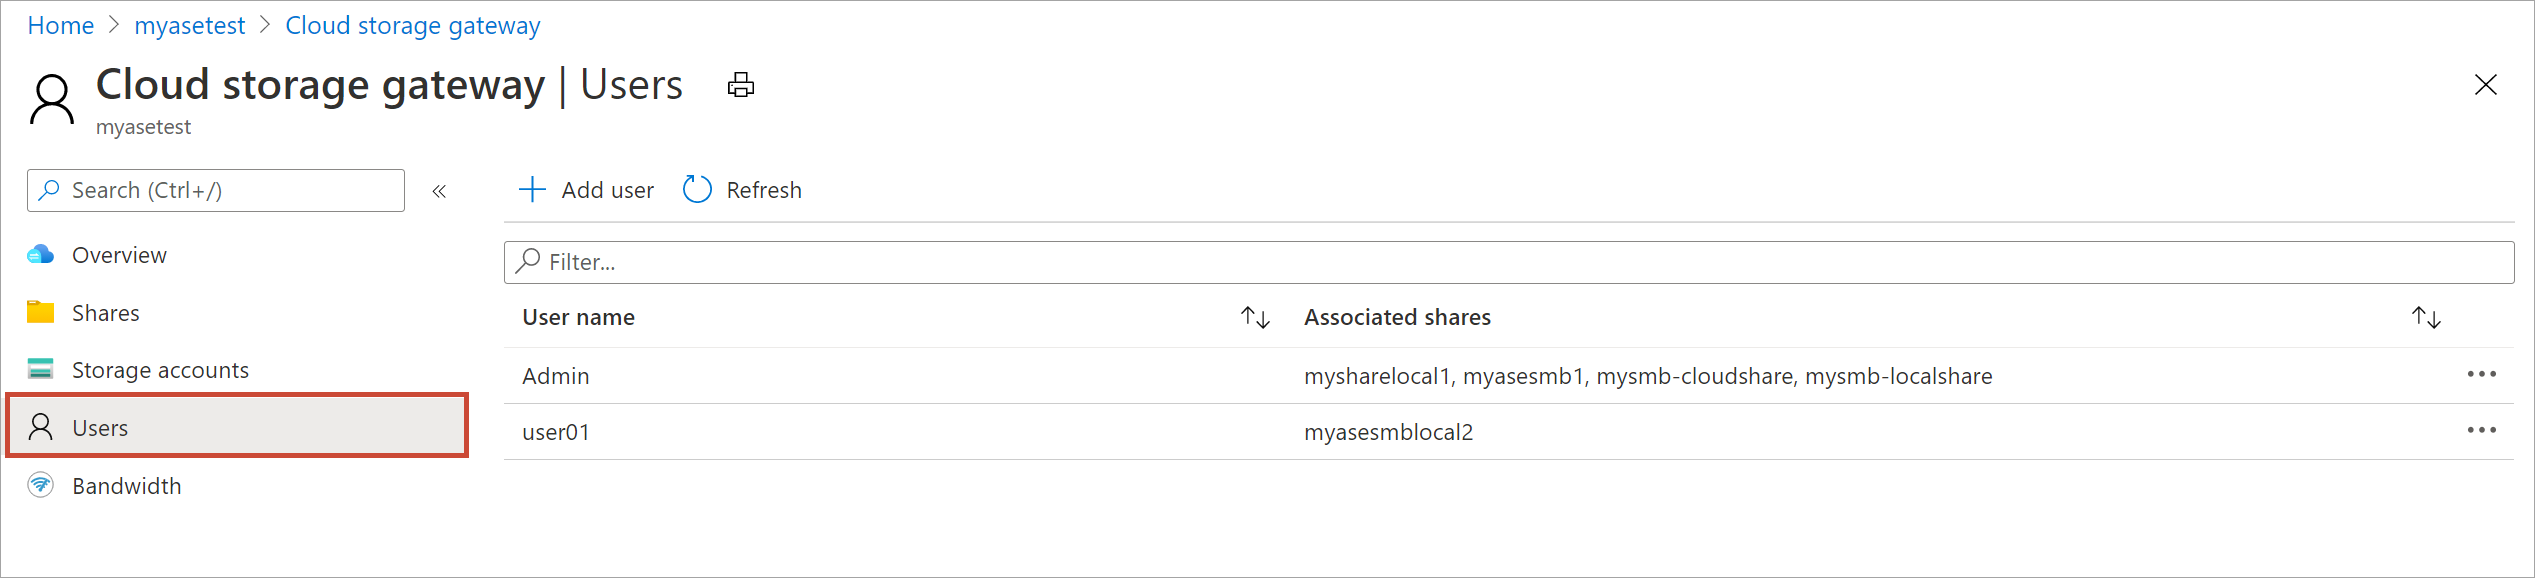Viewport: 2535px width, 578px height.
Task: Sort by Associated shares column arrows
Action: click(2426, 318)
